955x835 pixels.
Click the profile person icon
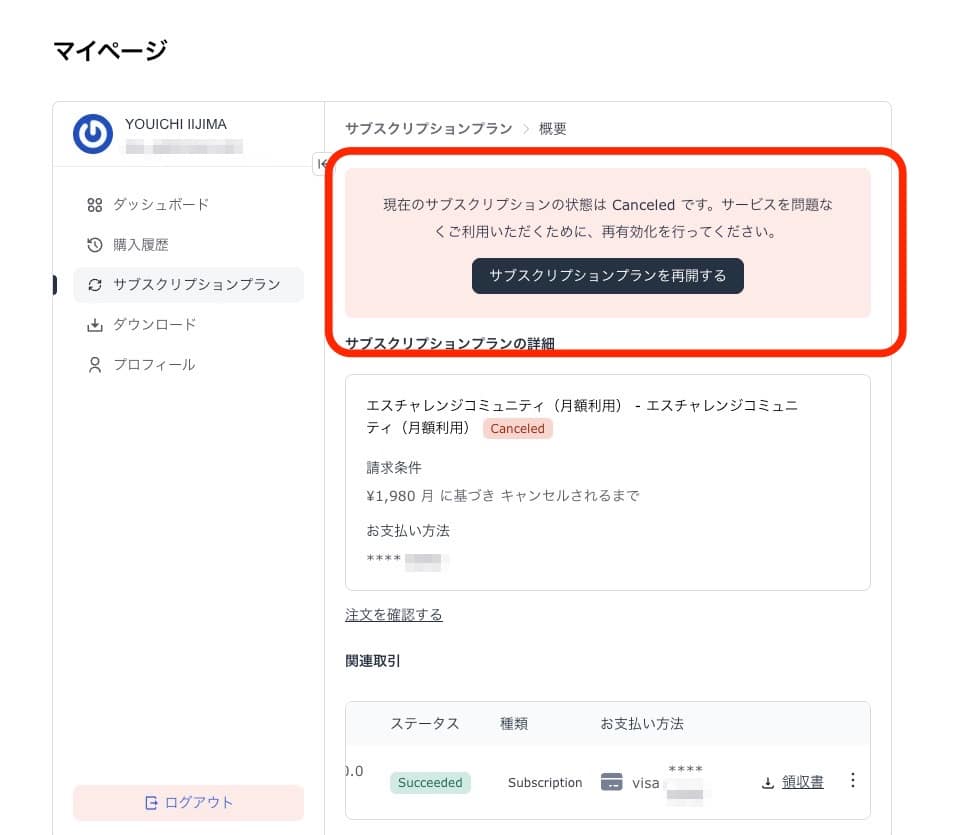tap(94, 365)
